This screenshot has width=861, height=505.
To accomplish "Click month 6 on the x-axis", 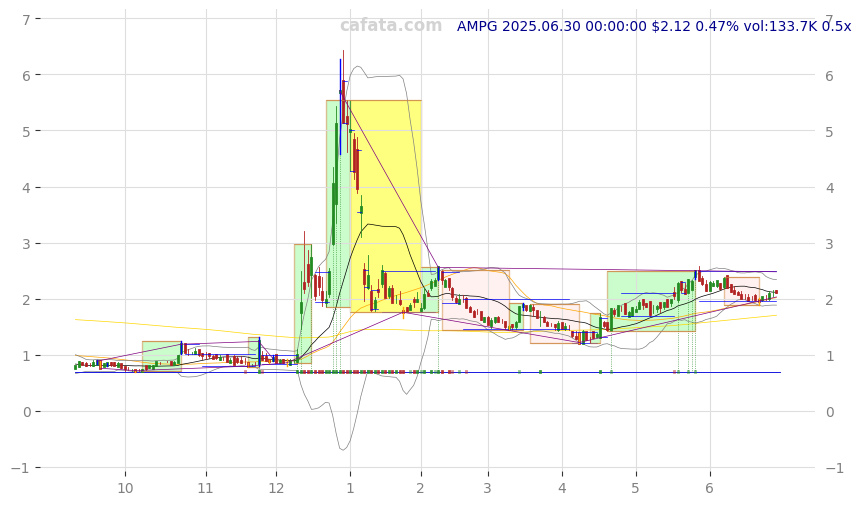I will click(x=710, y=489).
